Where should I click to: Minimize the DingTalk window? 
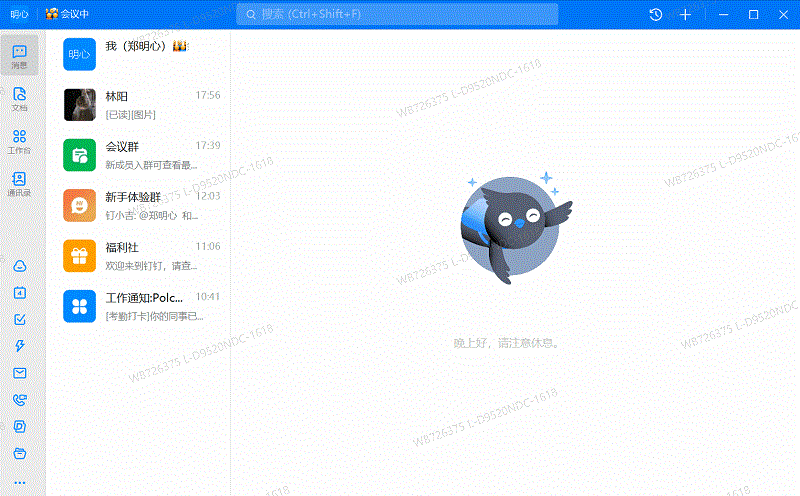pos(723,15)
